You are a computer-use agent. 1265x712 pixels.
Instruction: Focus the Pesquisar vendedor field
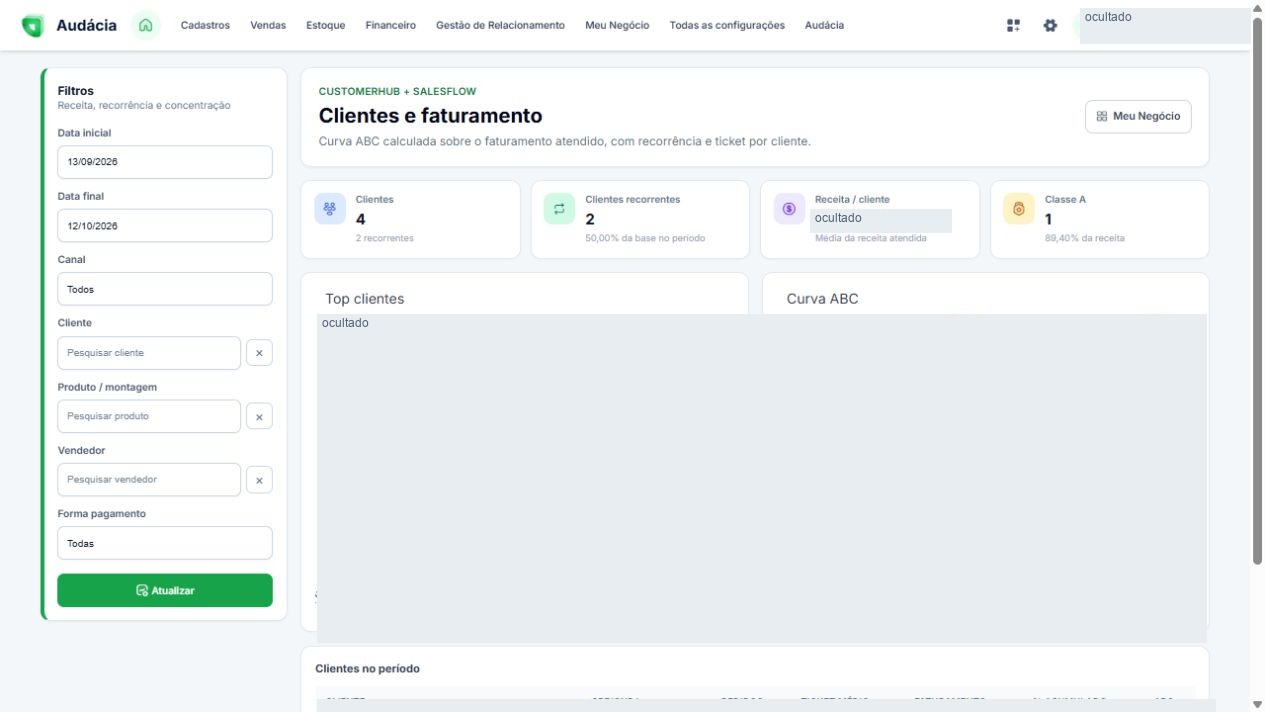(149, 480)
